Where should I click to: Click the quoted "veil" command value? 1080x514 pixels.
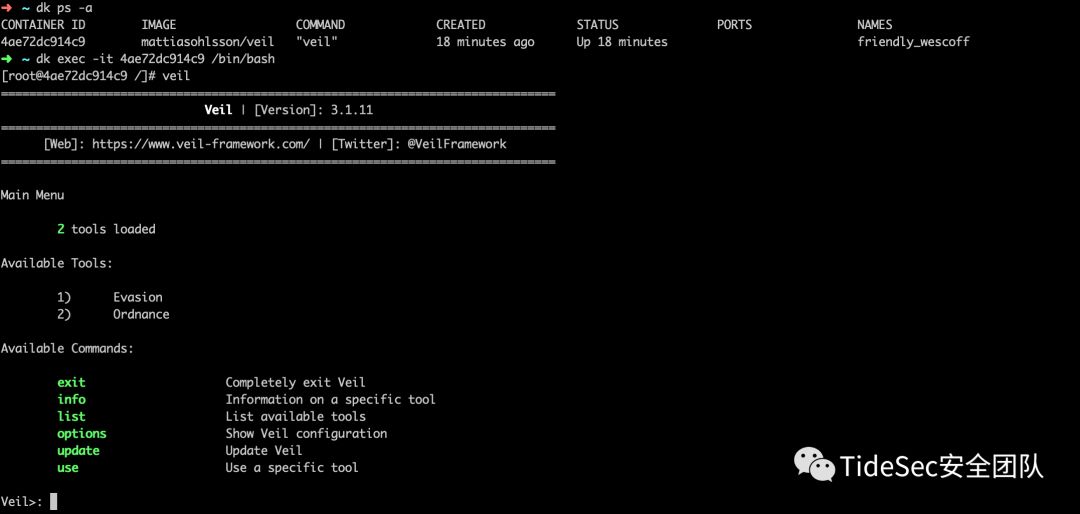pos(317,41)
